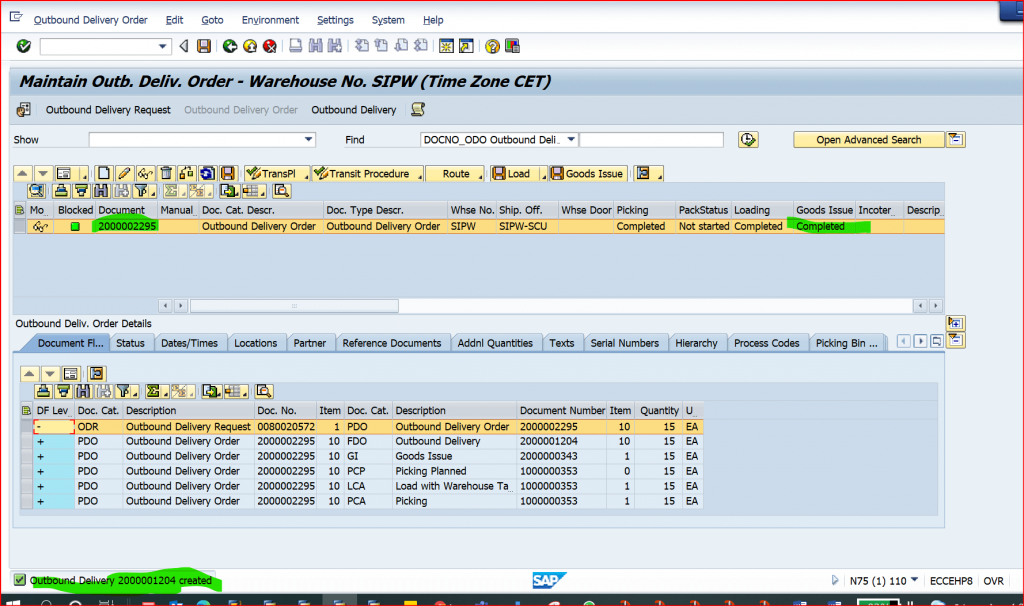Open the Environment menu
Viewport: 1024px width, 606px height.
coord(270,20)
